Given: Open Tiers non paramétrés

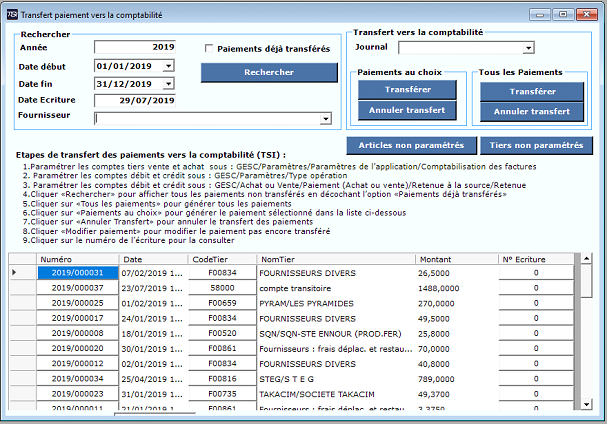Looking at the screenshot, I should (x=536, y=145).
